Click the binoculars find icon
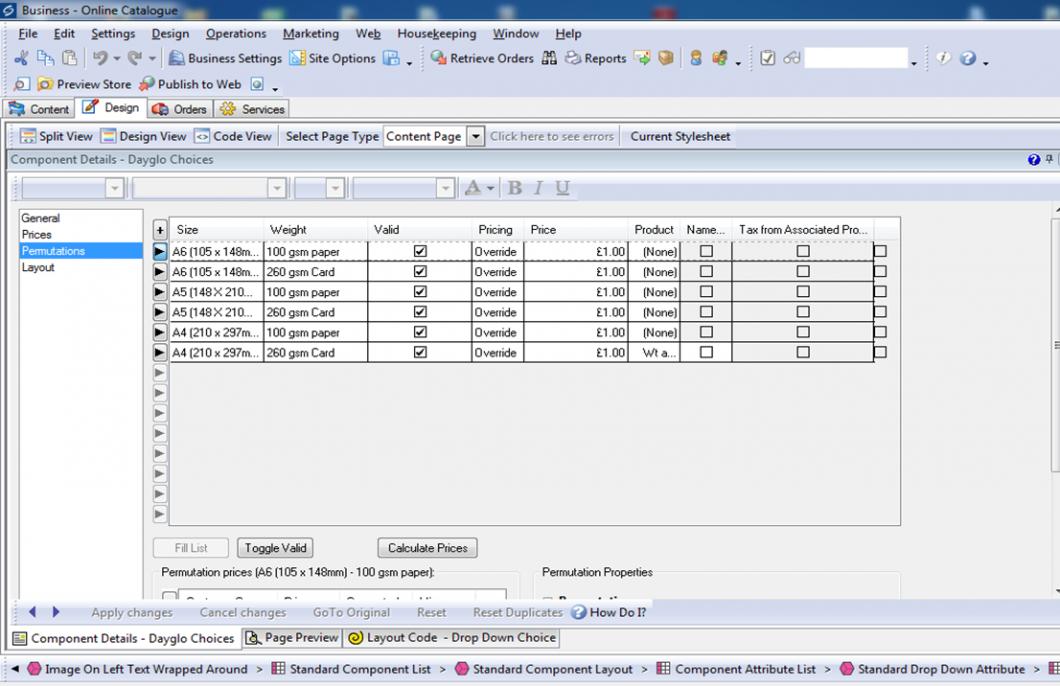Viewport: 1060px width, 686px height. [x=549, y=59]
